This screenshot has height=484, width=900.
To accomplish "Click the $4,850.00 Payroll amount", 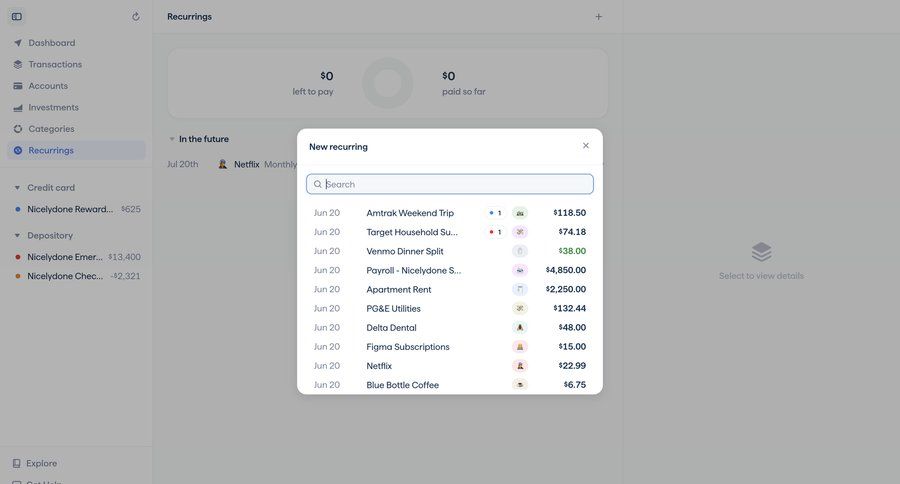I will pos(566,270).
